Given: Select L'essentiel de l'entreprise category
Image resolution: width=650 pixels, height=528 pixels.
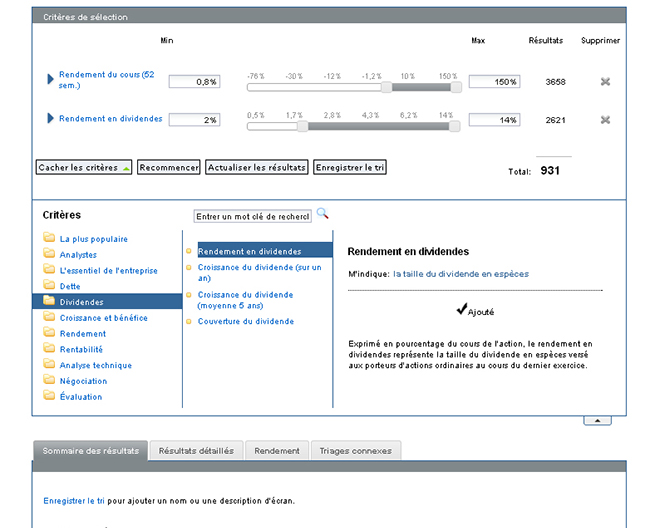Looking at the screenshot, I should [x=109, y=271].
